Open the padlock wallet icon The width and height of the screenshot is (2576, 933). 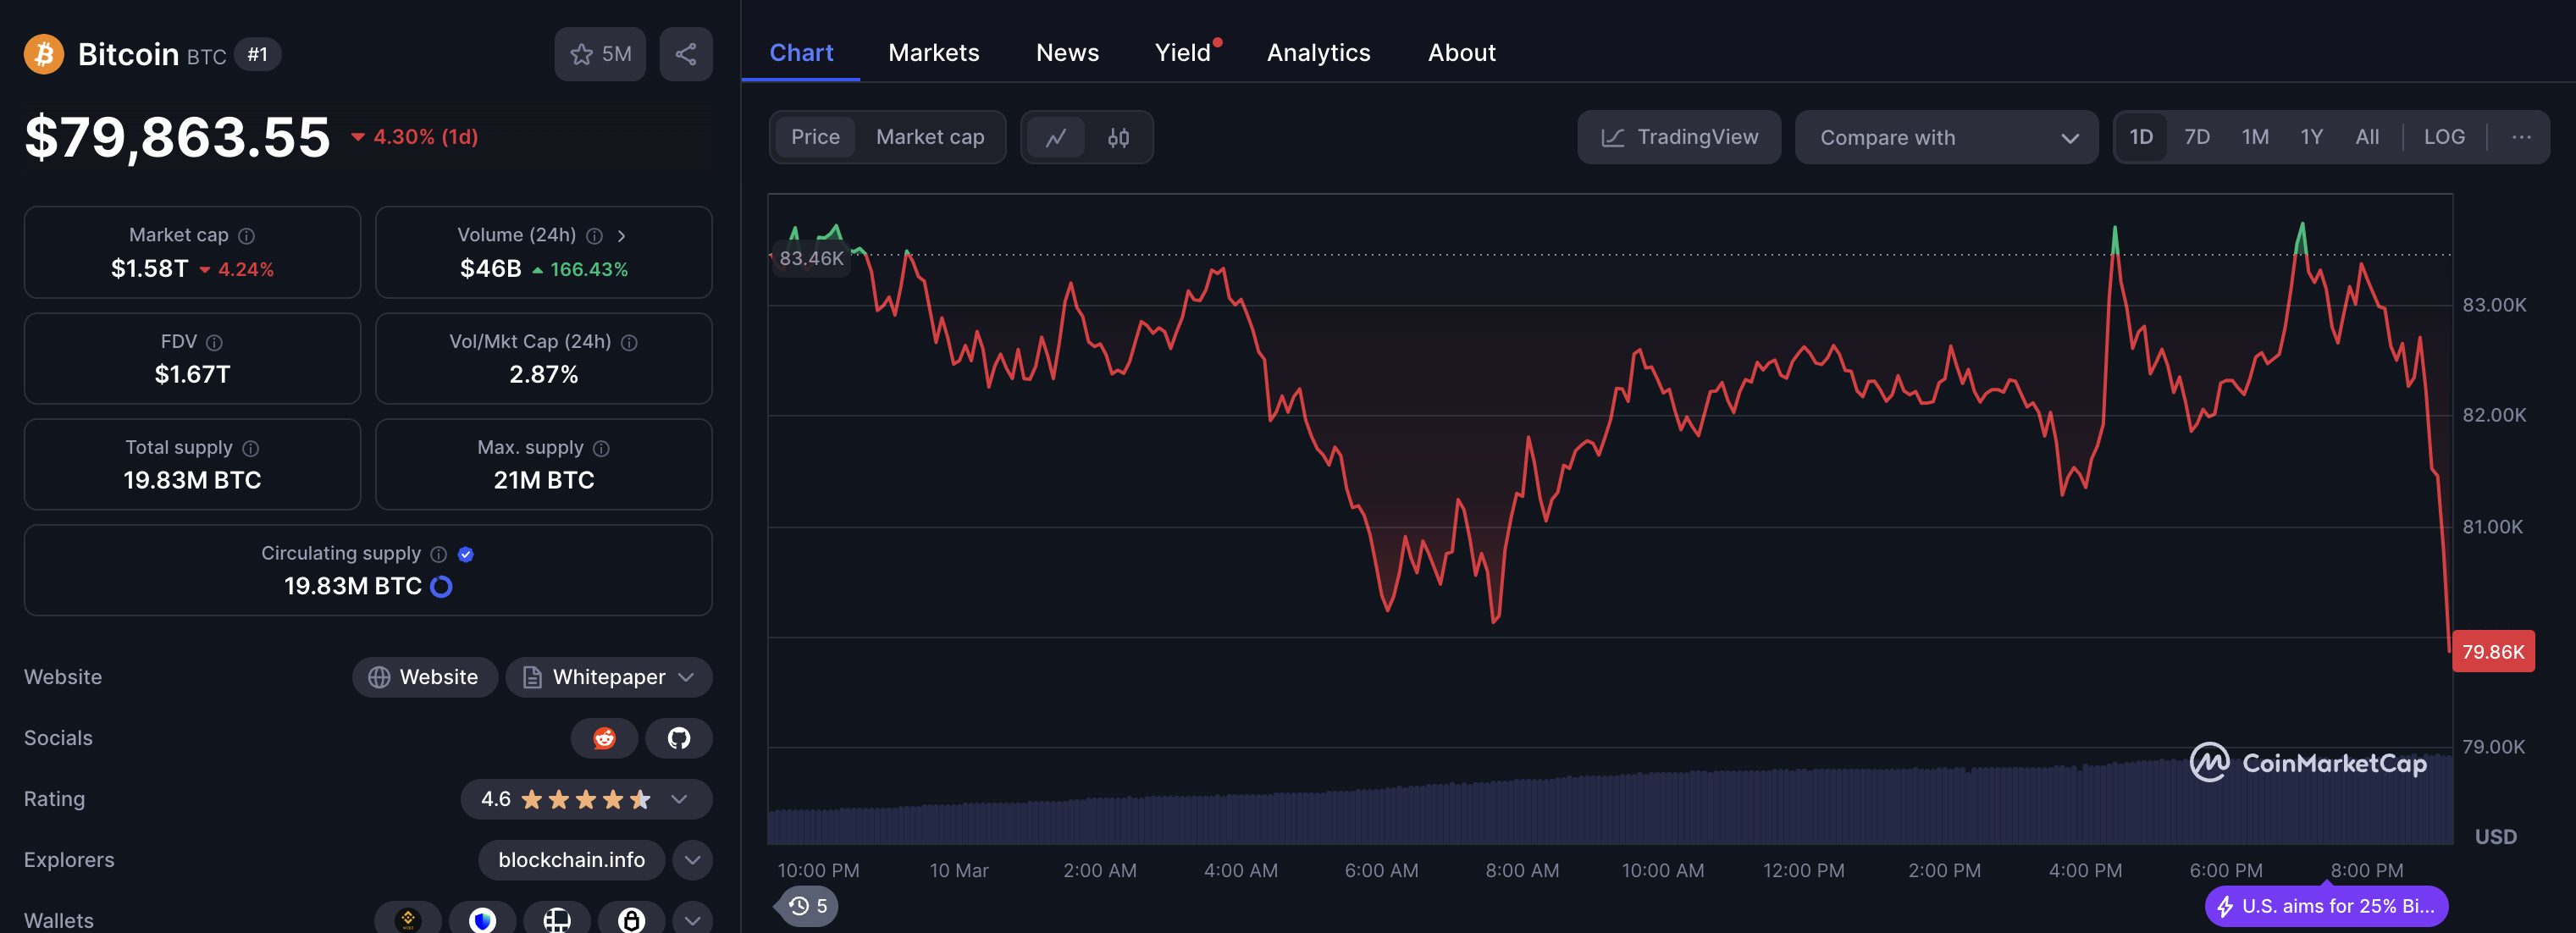click(x=631, y=920)
